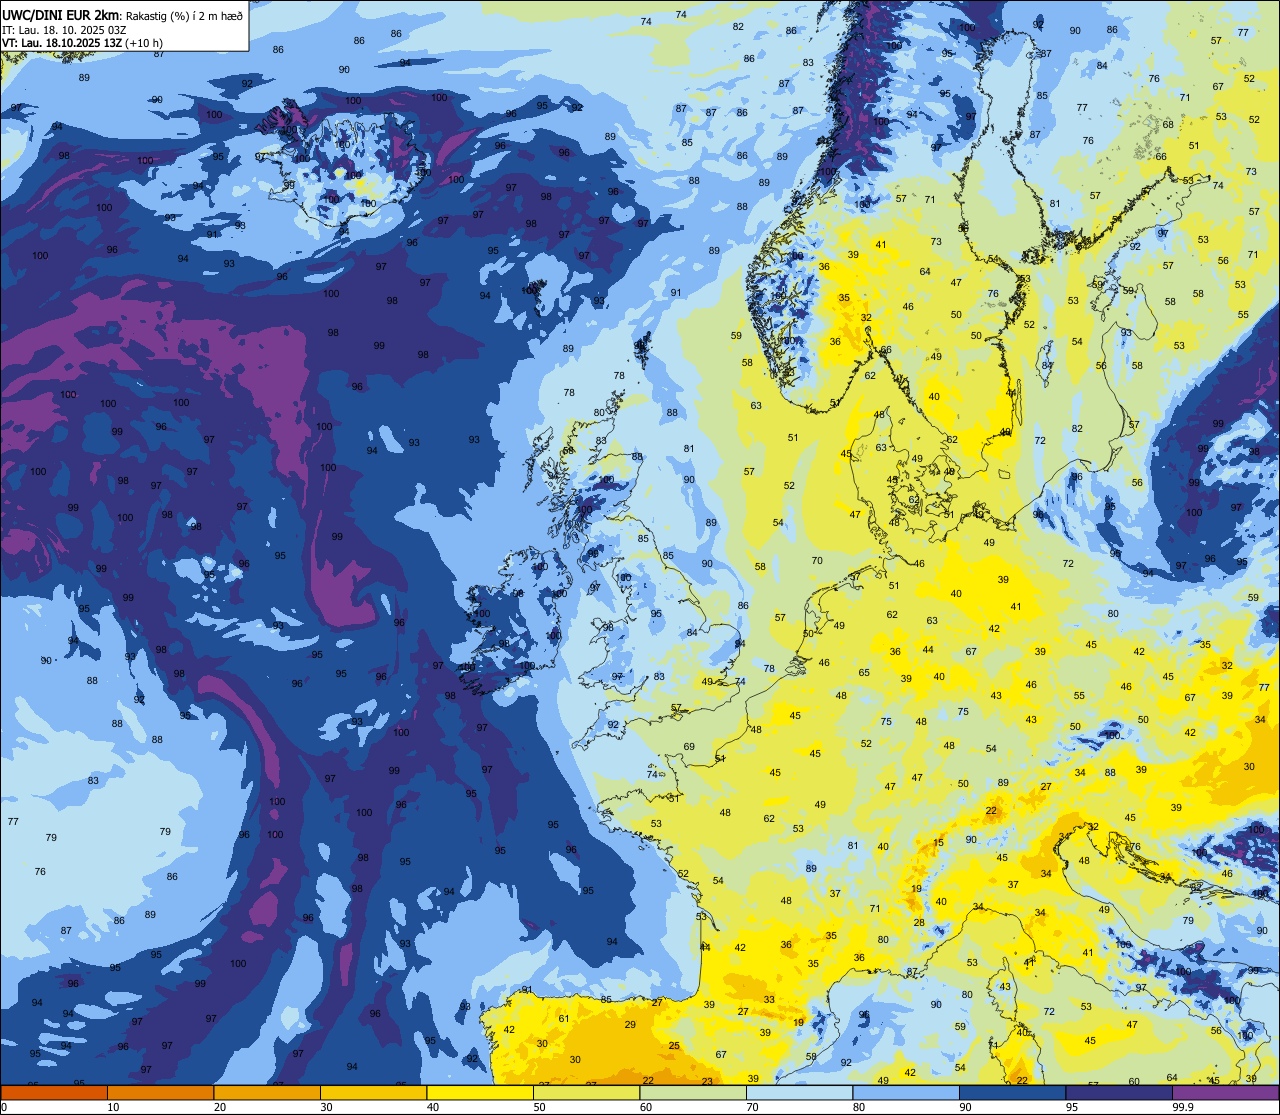Click the legend tick label "99.9"

(x=1183, y=1107)
